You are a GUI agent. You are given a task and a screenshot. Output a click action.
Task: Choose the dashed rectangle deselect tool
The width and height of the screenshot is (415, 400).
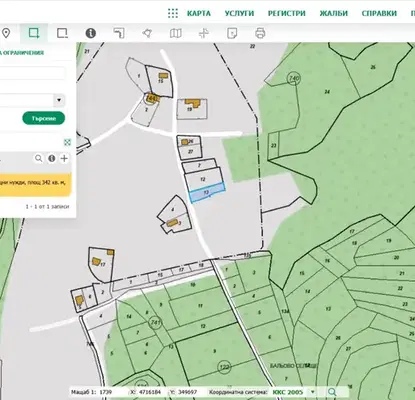pos(62,33)
